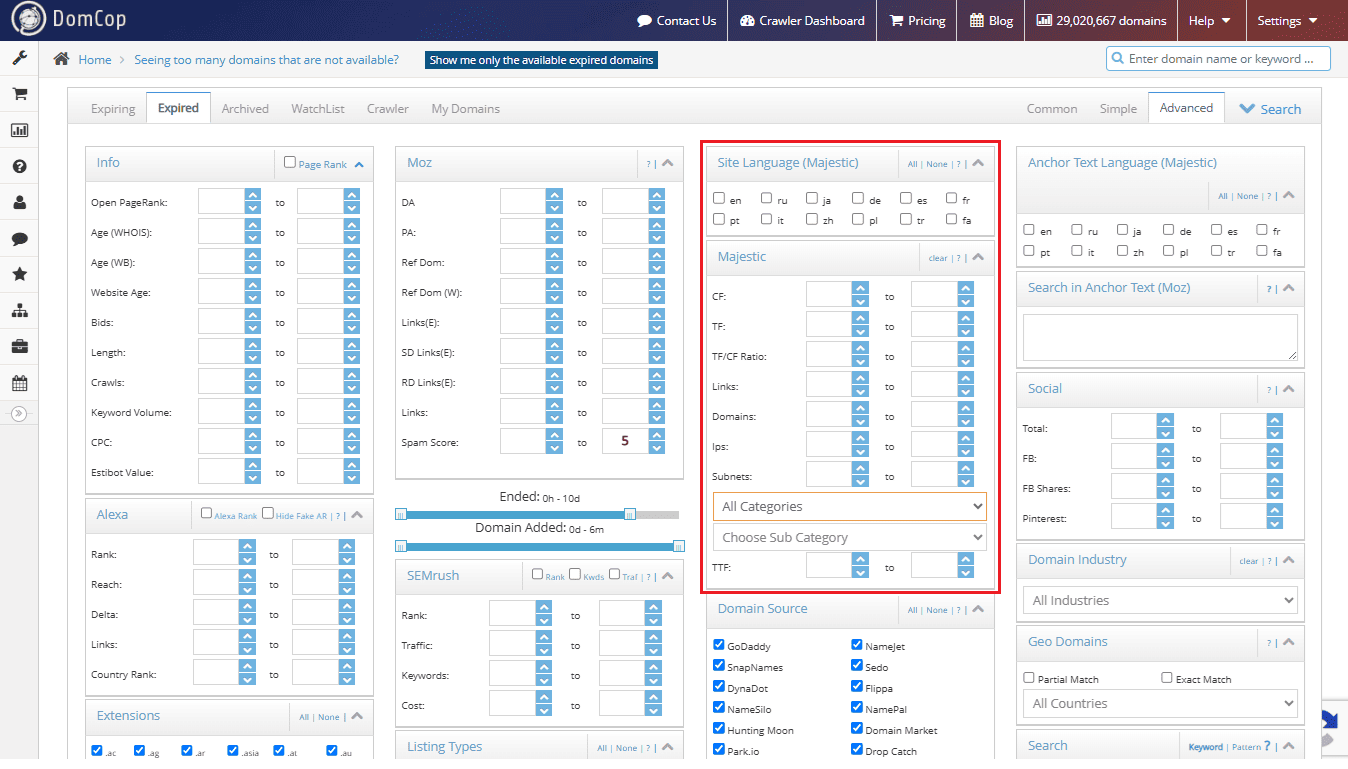Toggle SEMrush Kwds checkbox
The image size is (1348, 769).
click(575, 574)
